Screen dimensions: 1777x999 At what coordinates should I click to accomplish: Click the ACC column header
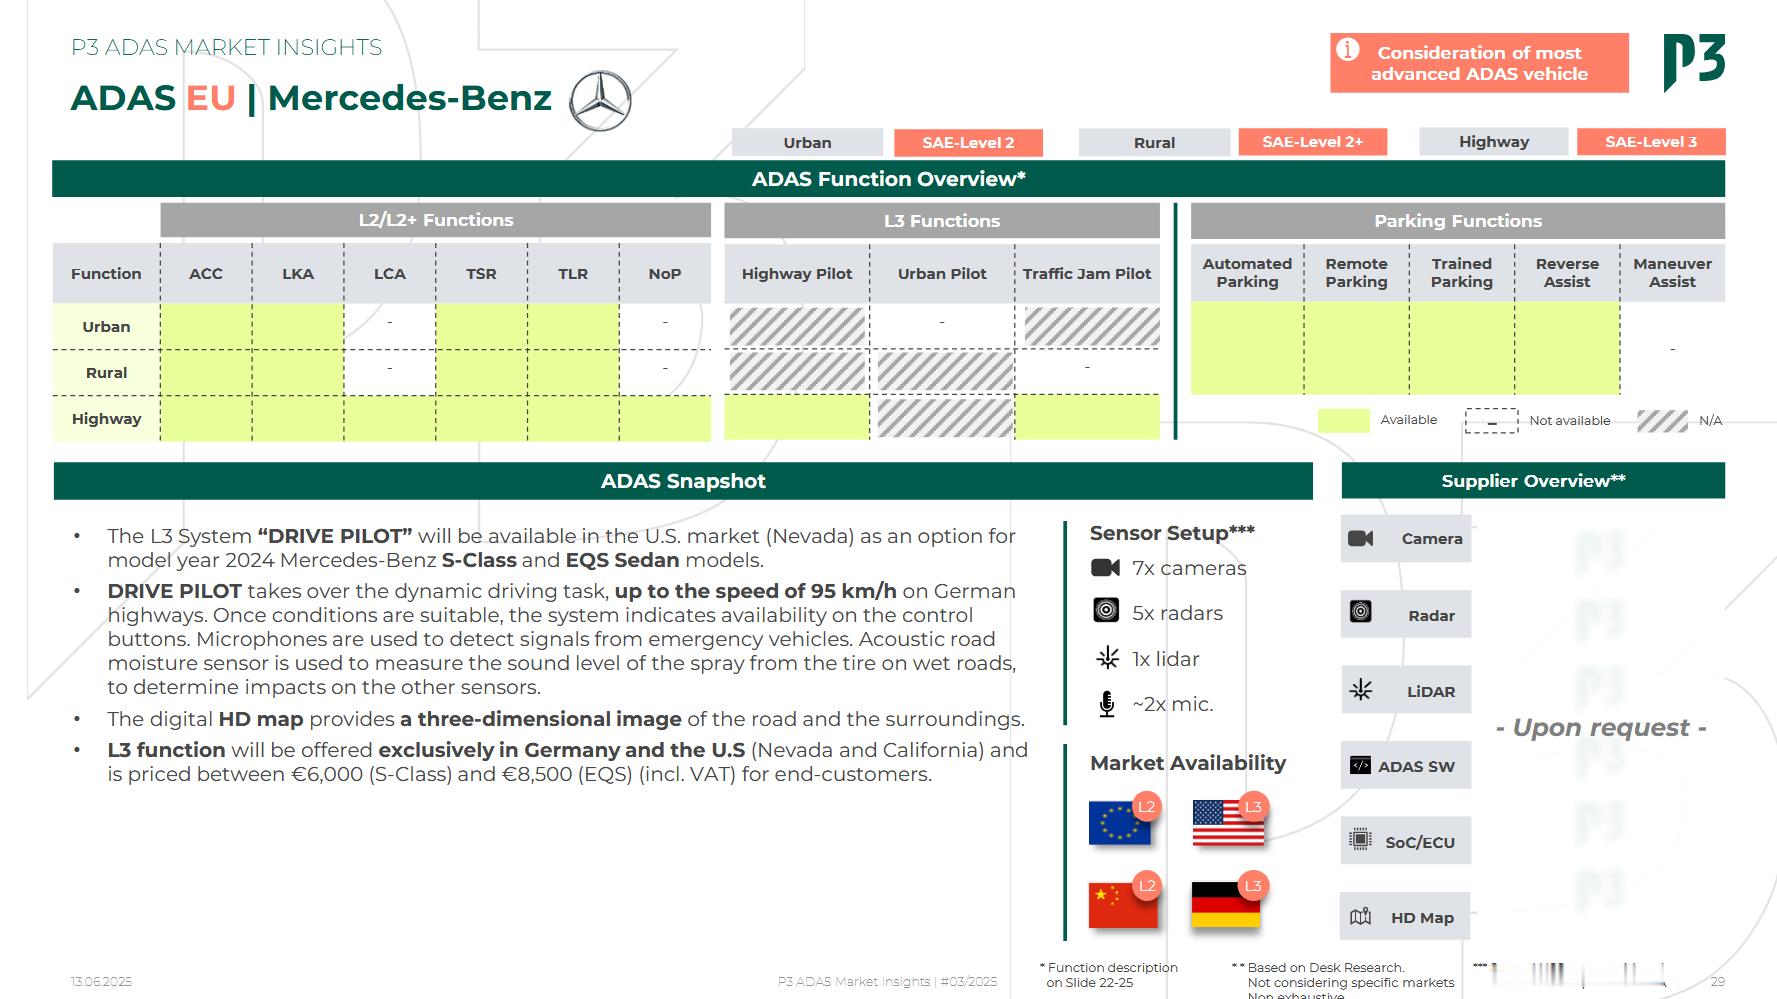tap(206, 273)
